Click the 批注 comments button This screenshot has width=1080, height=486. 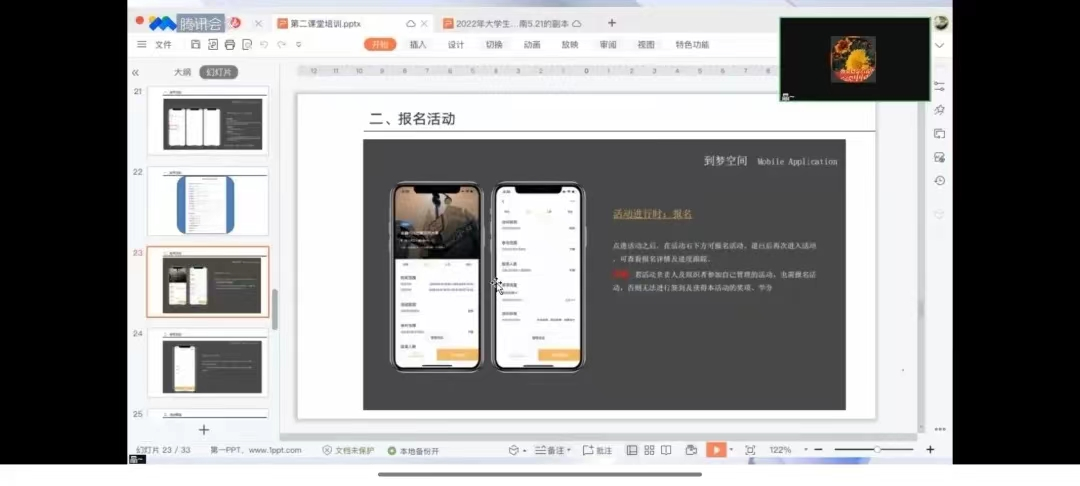598,450
